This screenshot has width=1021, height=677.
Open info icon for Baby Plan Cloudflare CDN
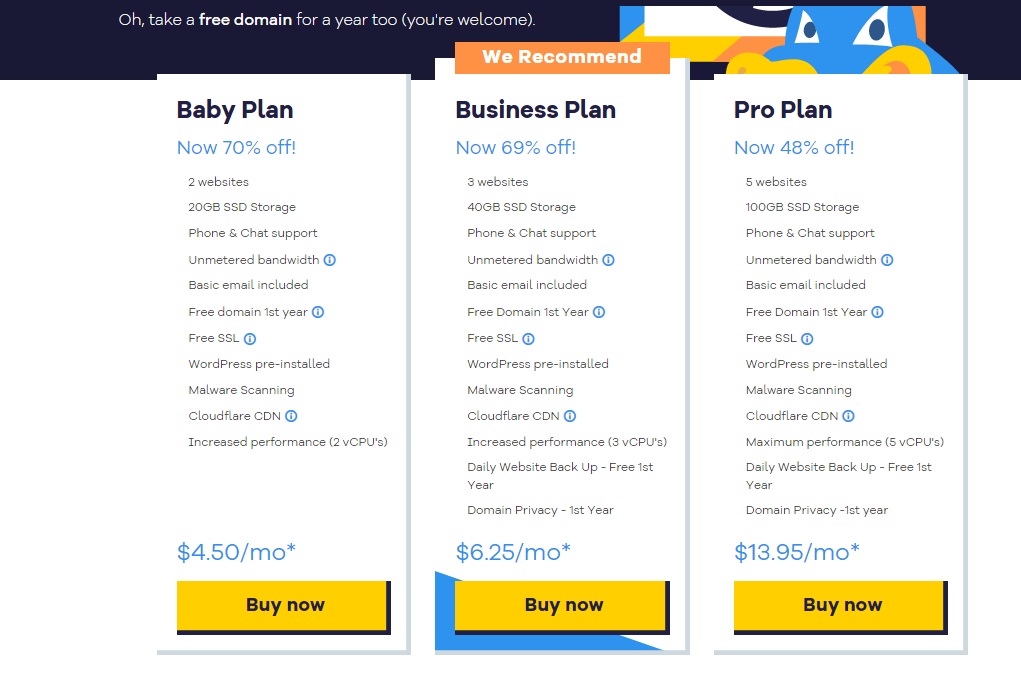pos(291,416)
